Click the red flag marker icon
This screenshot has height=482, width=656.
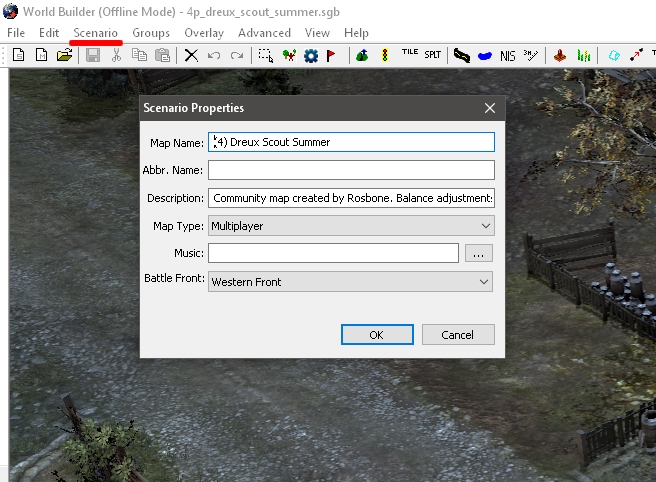(331, 55)
